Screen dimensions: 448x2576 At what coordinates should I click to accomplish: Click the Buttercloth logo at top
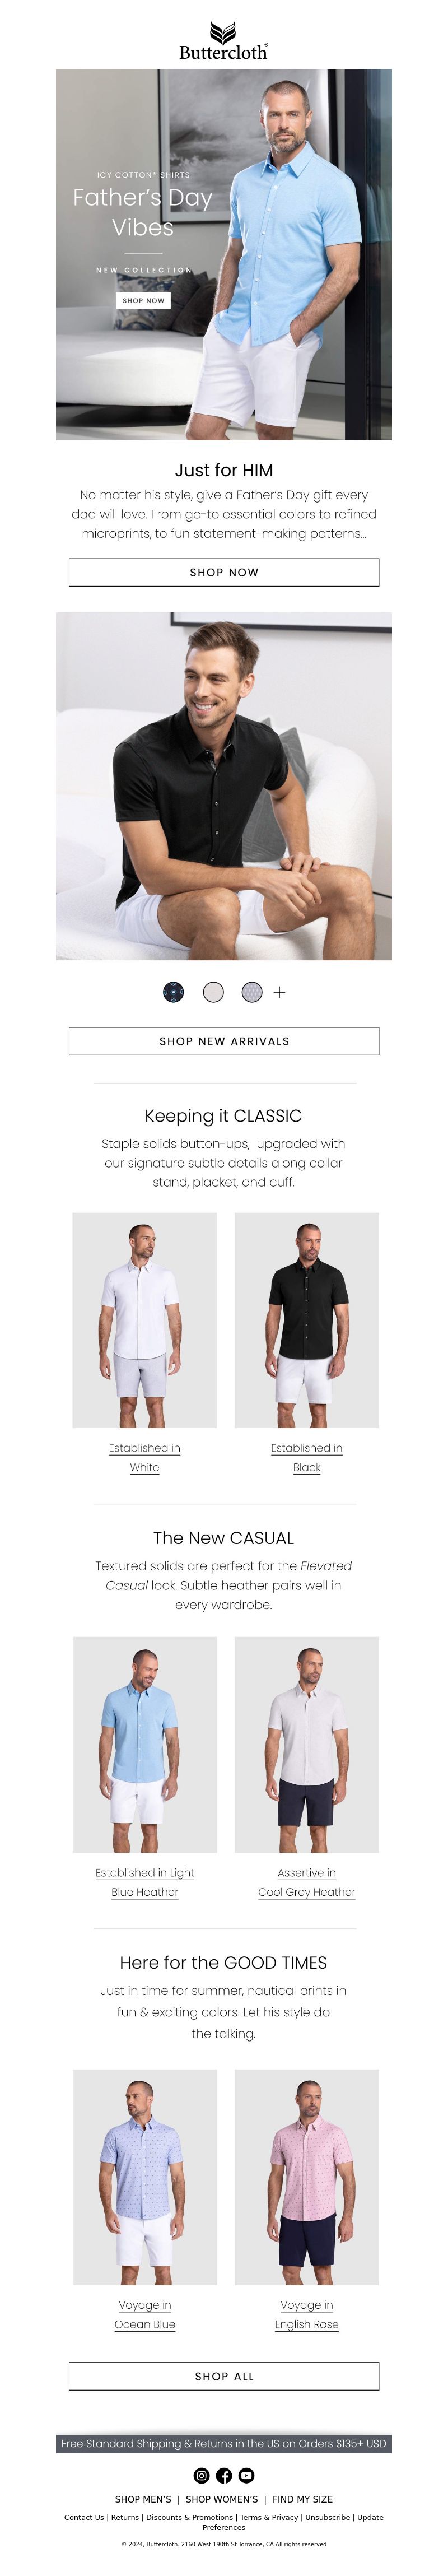point(224,41)
